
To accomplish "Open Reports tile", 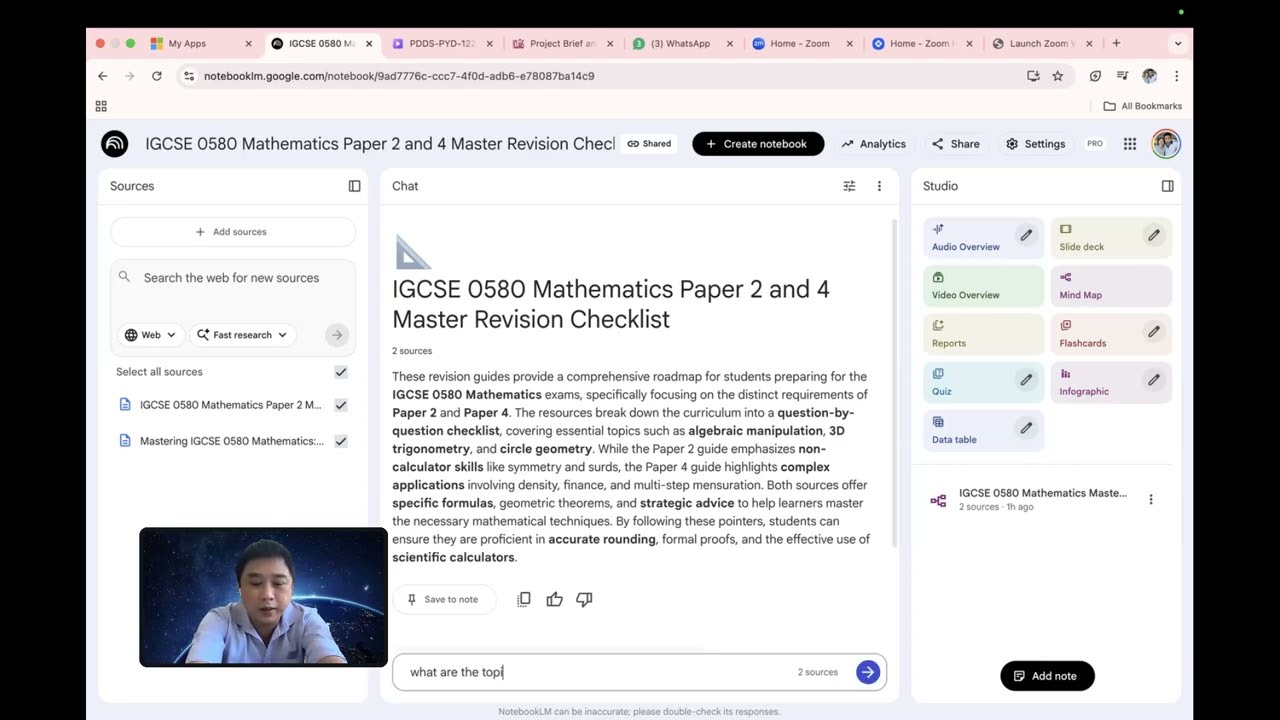I will point(983,334).
